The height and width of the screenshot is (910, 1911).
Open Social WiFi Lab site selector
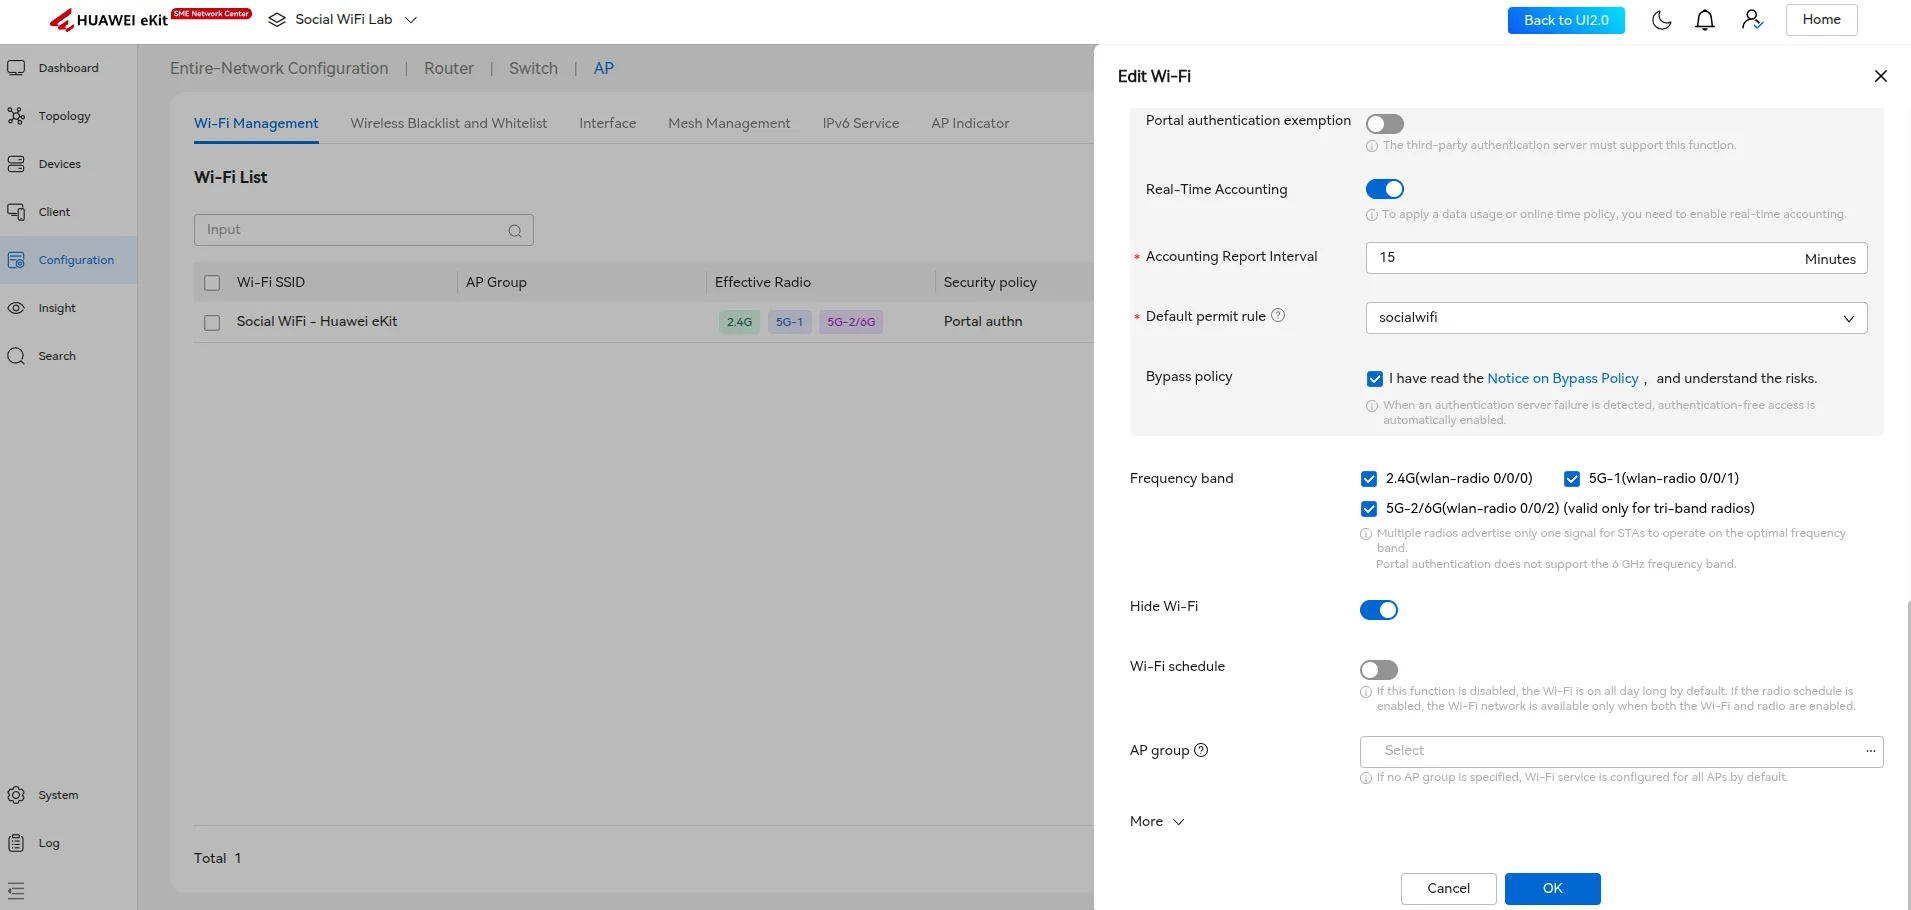(x=343, y=20)
